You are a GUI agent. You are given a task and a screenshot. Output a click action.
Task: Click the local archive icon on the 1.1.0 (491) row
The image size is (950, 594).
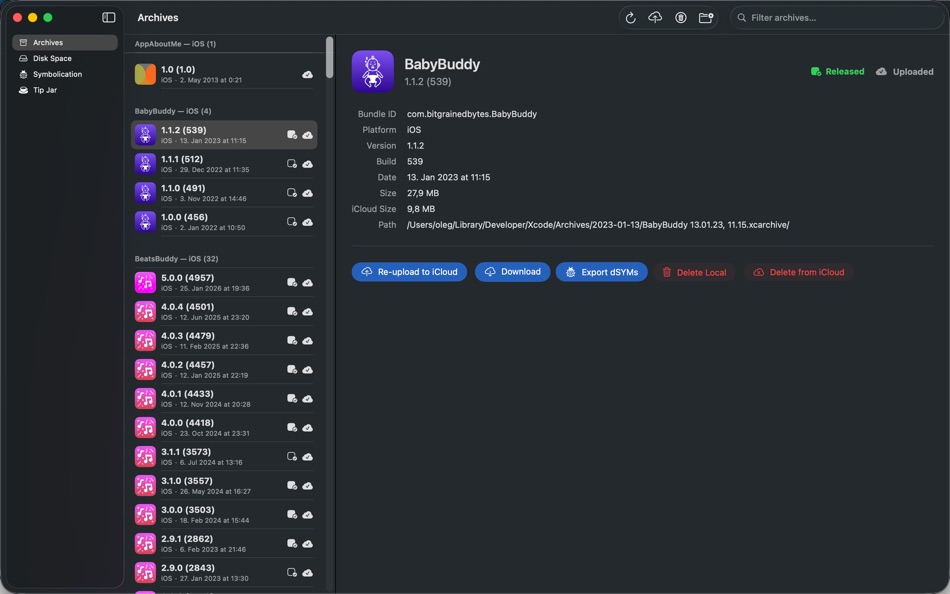coord(292,193)
